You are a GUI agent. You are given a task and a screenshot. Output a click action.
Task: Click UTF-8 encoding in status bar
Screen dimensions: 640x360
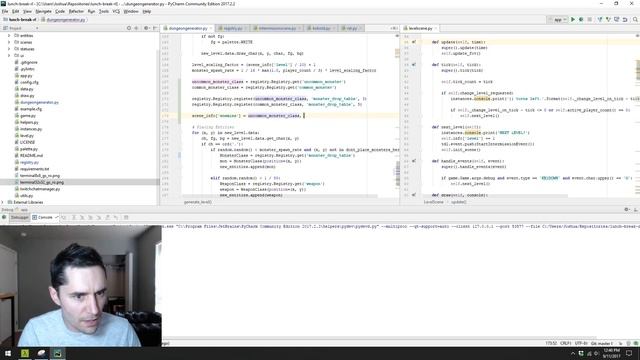[581, 343]
